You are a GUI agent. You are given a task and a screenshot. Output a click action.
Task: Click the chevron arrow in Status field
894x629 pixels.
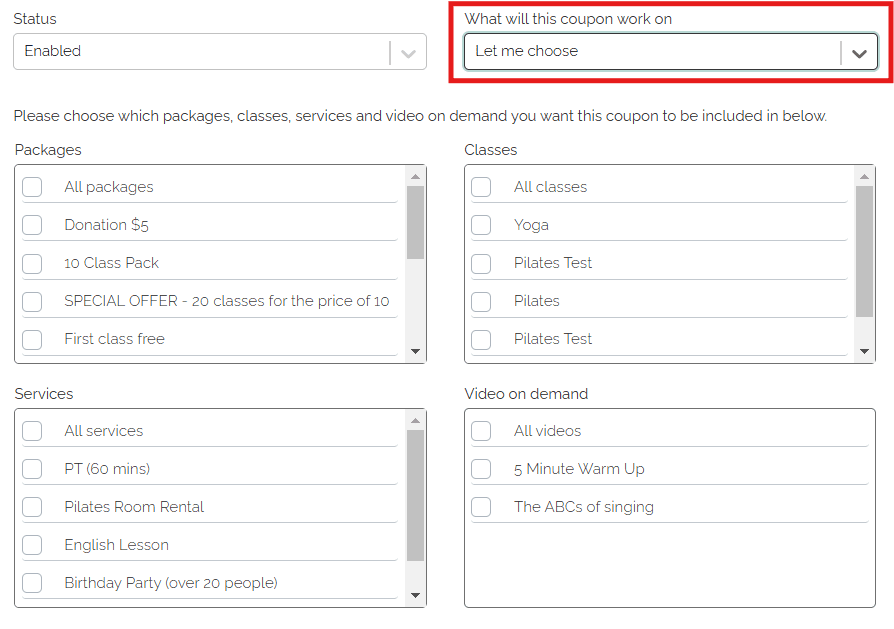(x=408, y=53)
